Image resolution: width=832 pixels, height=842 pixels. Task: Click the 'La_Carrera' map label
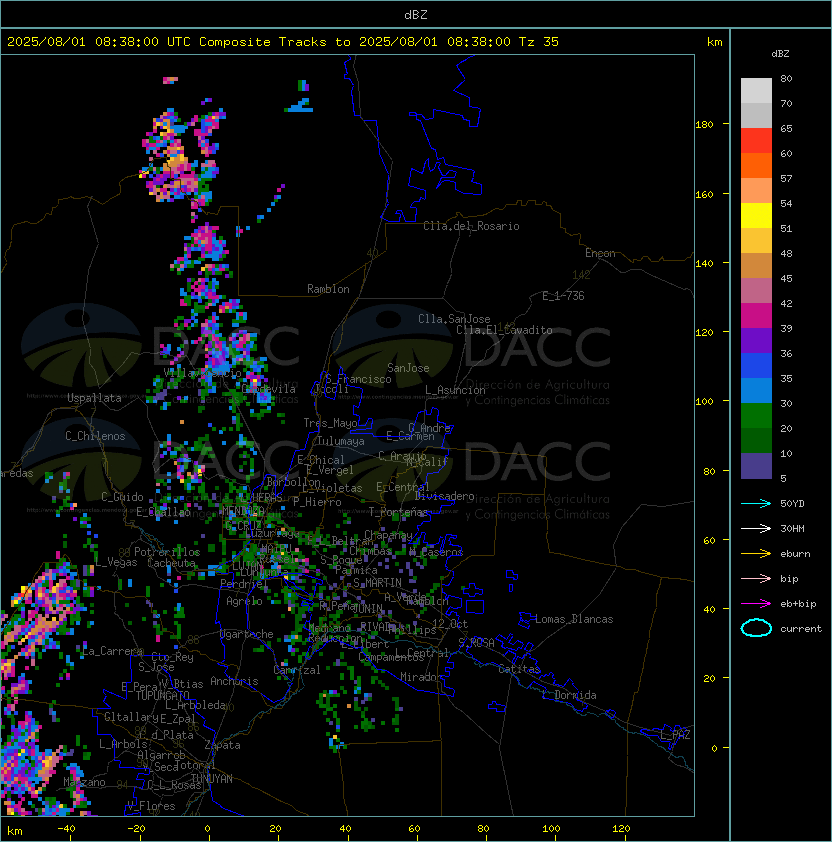pyautogui.click(x=113, y=651)
